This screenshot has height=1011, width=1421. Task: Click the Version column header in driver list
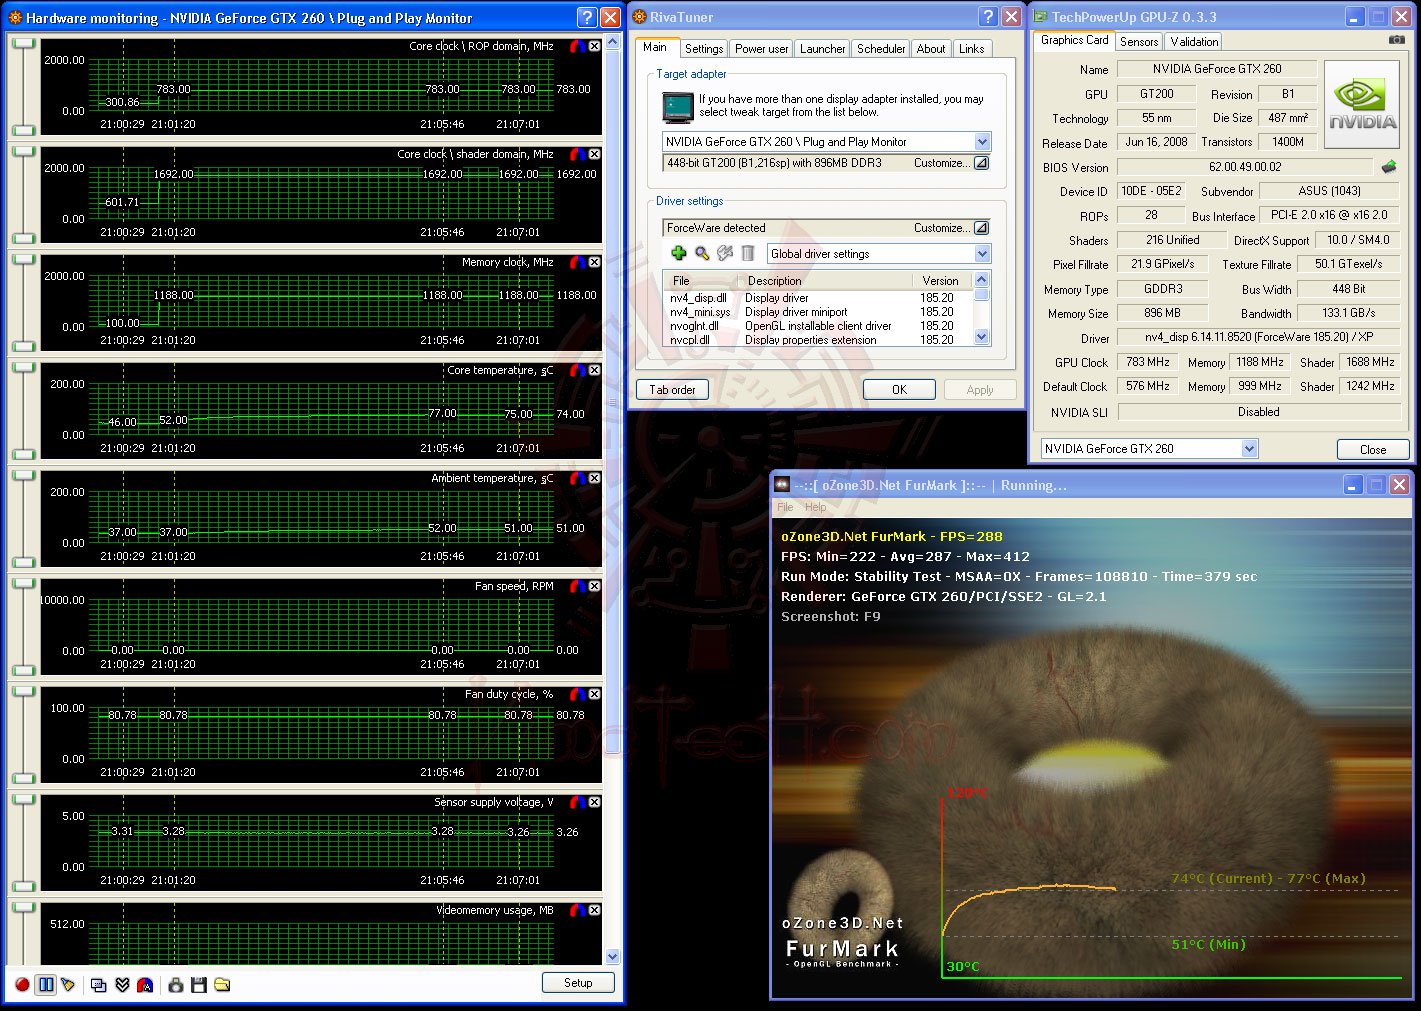click(x=940, y=281)
